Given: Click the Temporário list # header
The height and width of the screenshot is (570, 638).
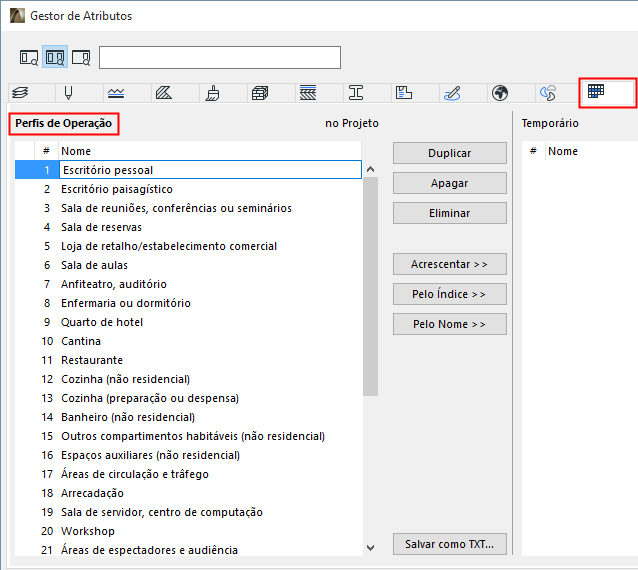Looking at the screenshot, I should click(x=533, y=151).
